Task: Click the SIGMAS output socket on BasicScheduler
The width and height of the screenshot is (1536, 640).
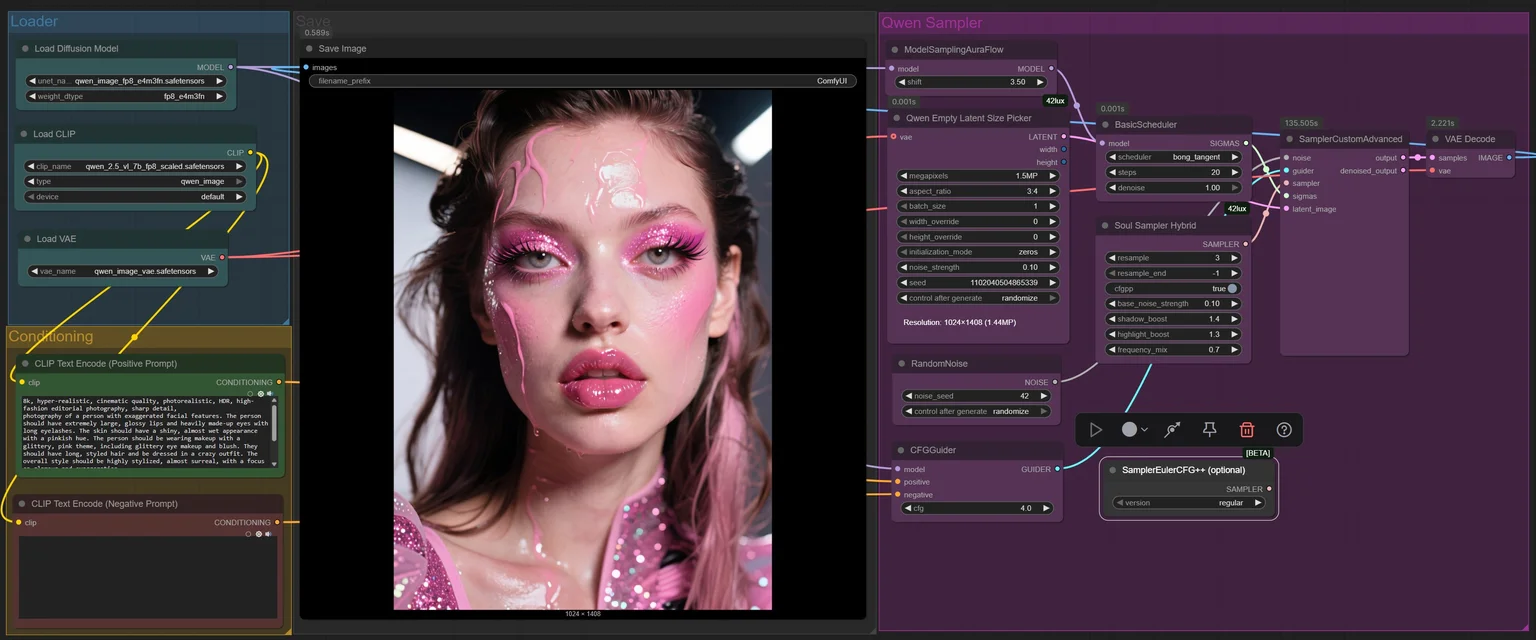Action: point(1246,143)
